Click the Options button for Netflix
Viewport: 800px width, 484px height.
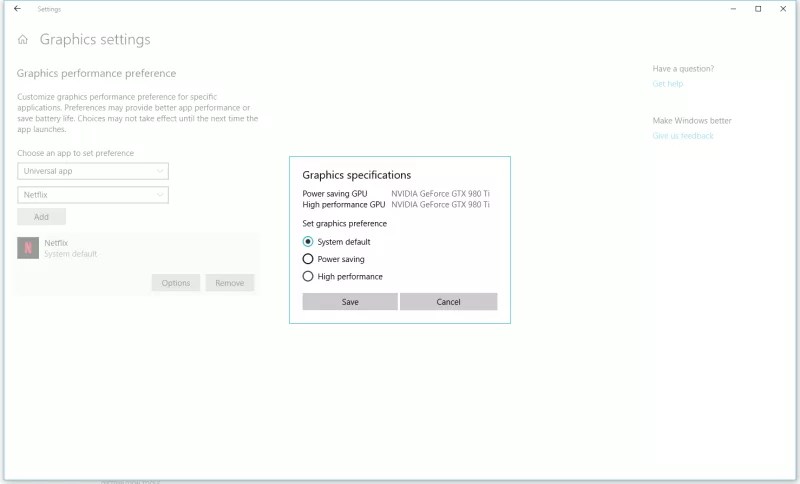pyautogui.click(x=176, y=283)
